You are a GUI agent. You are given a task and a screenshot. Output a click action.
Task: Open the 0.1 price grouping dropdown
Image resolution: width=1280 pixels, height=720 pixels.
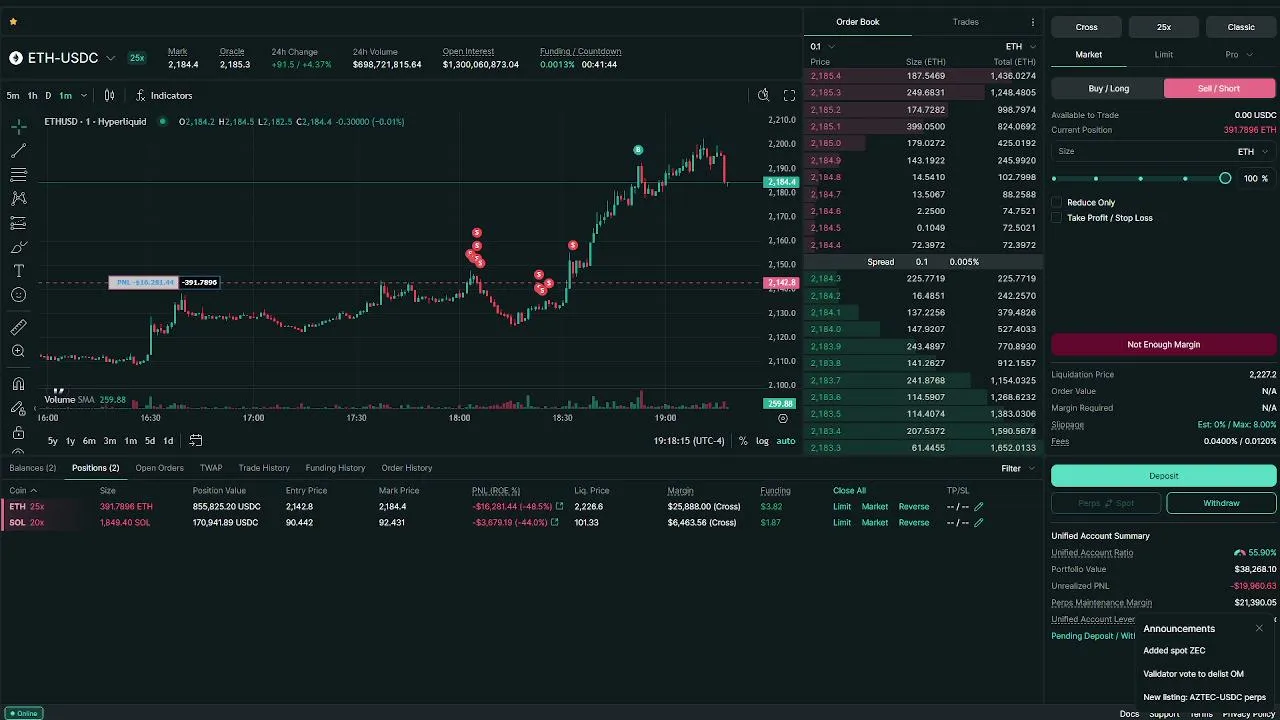click(x=822, y=46)
